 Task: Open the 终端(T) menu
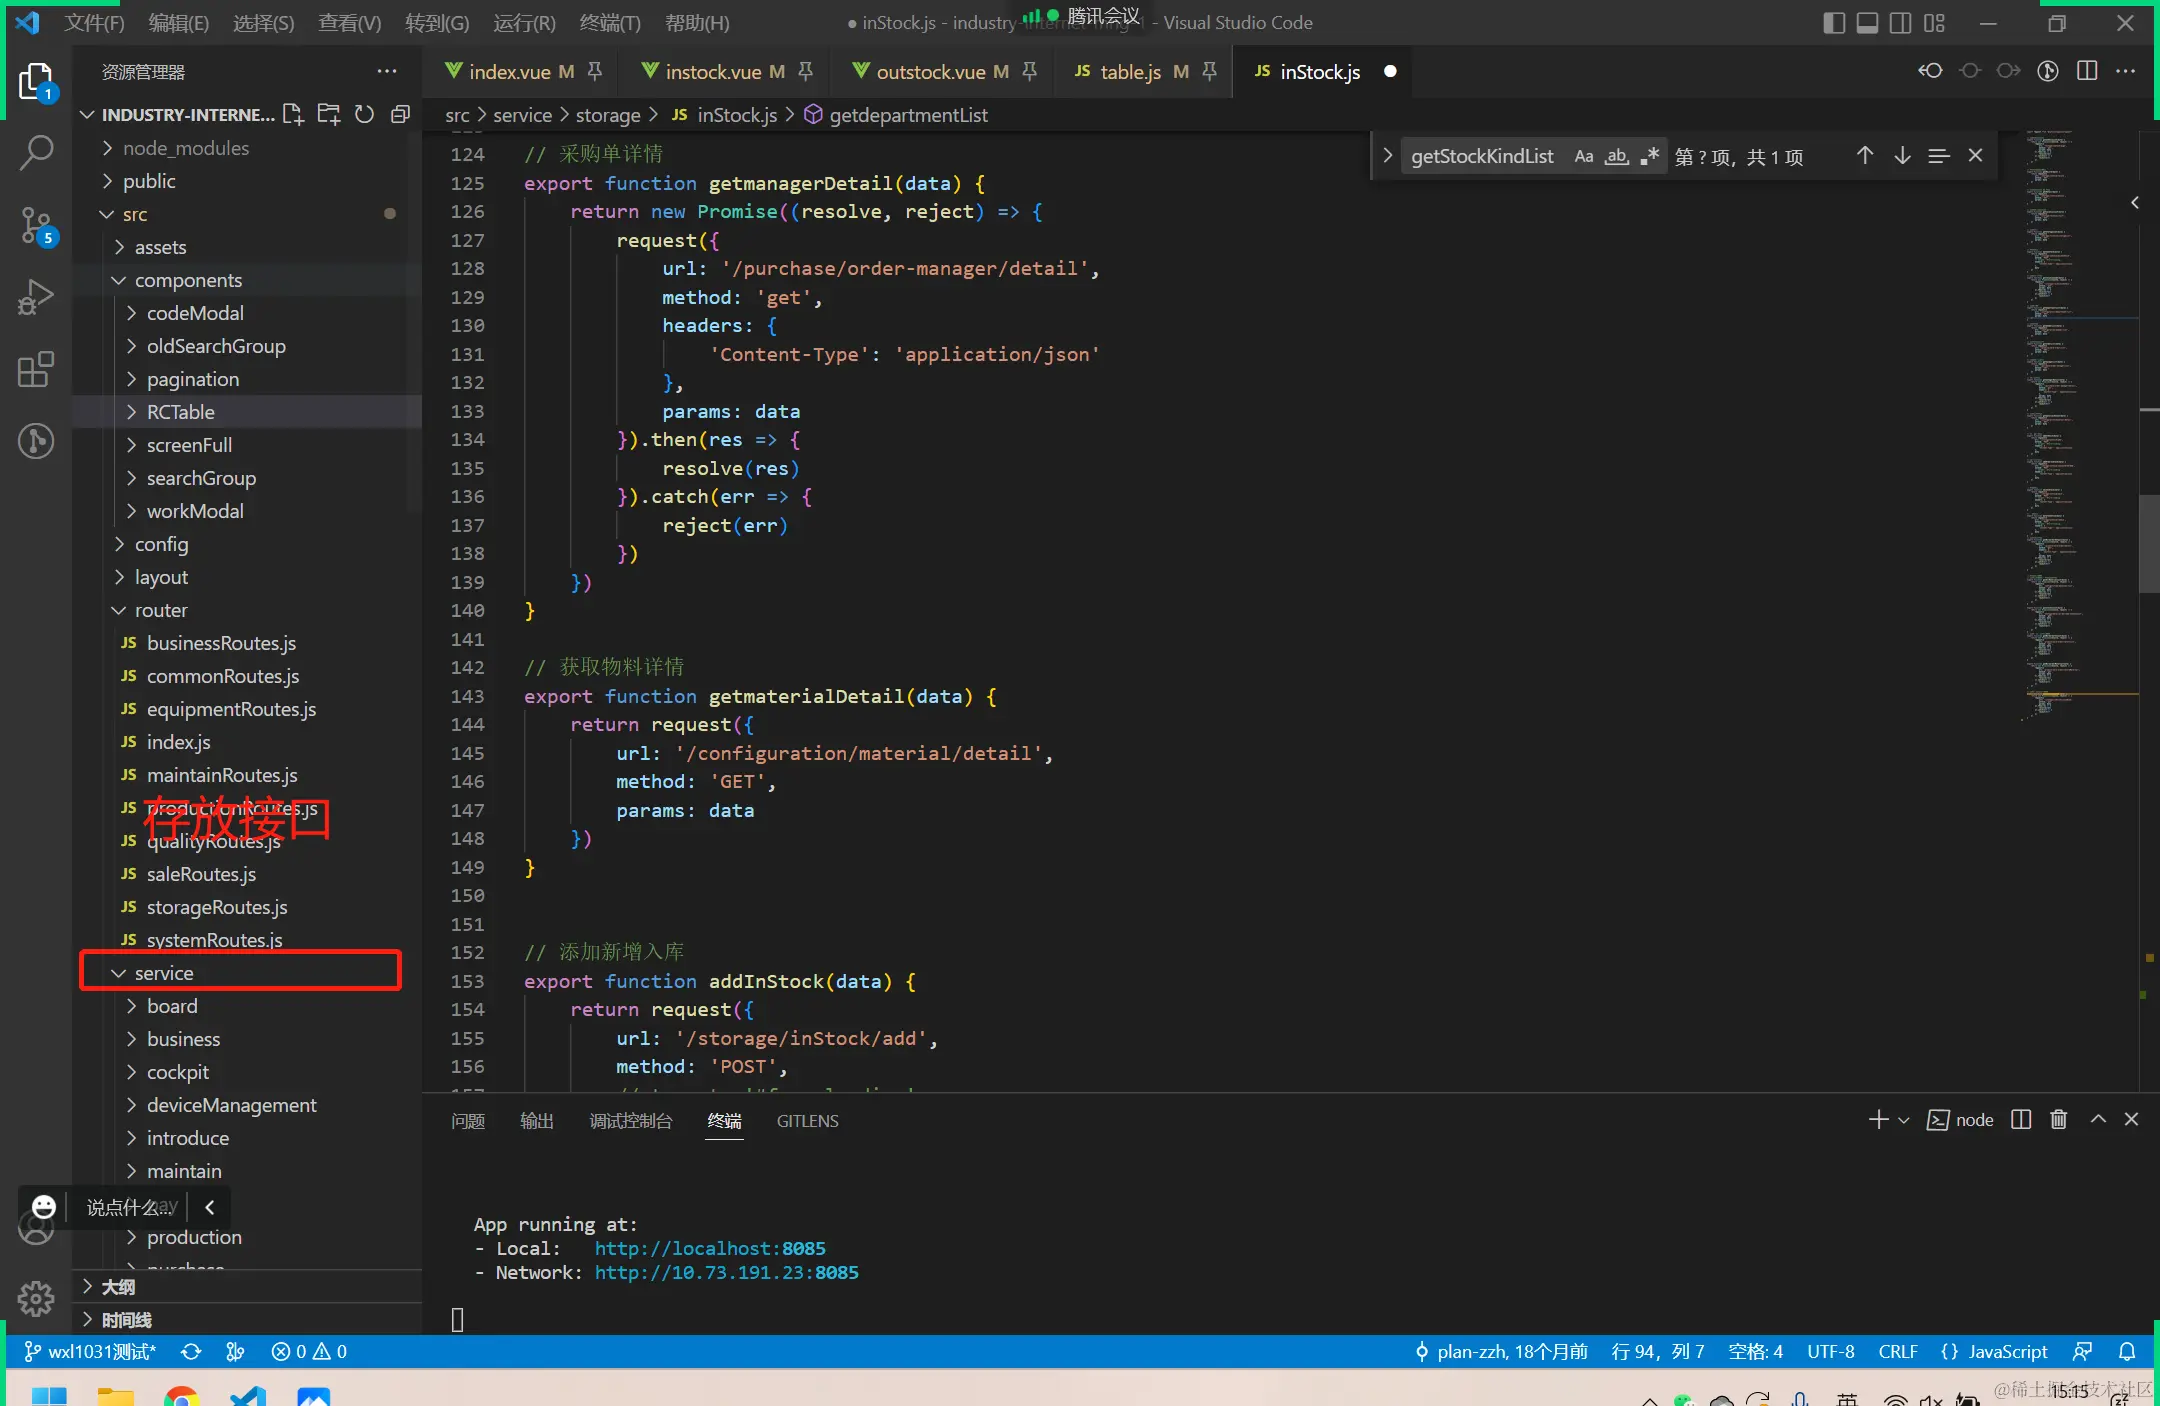609,23
